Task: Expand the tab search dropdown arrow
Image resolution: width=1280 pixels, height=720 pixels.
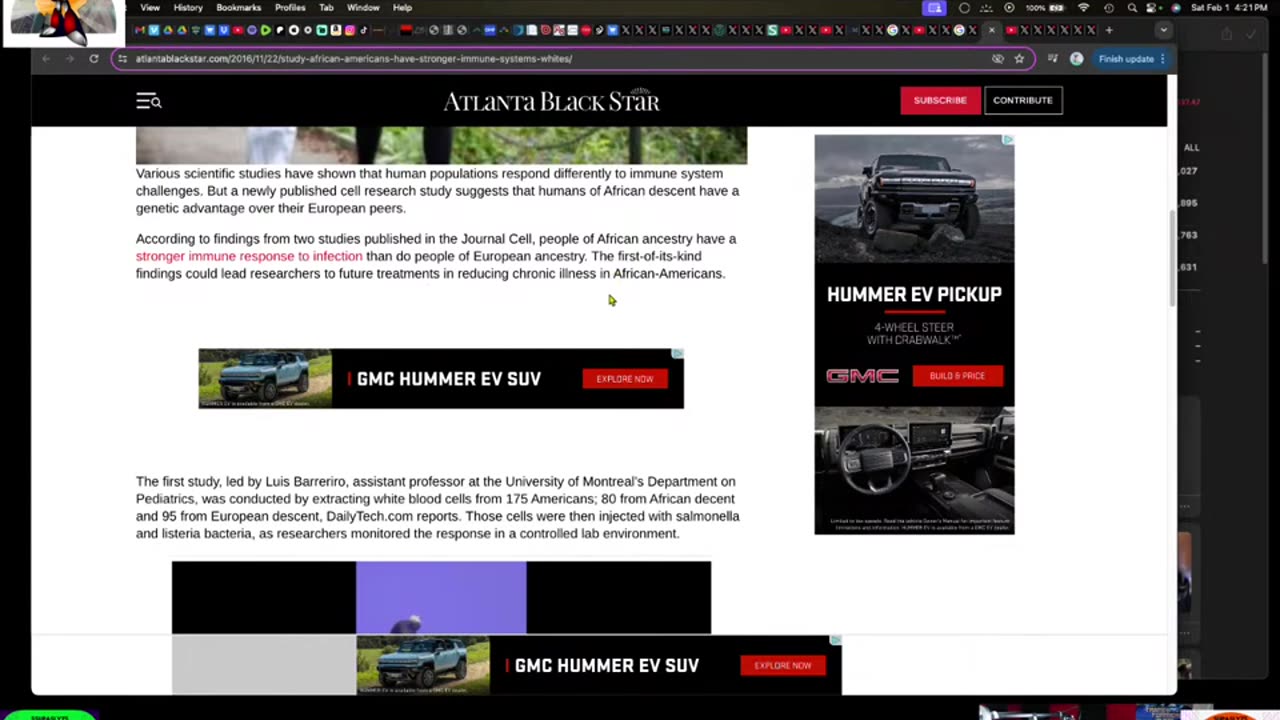Action: [1163, 30]
